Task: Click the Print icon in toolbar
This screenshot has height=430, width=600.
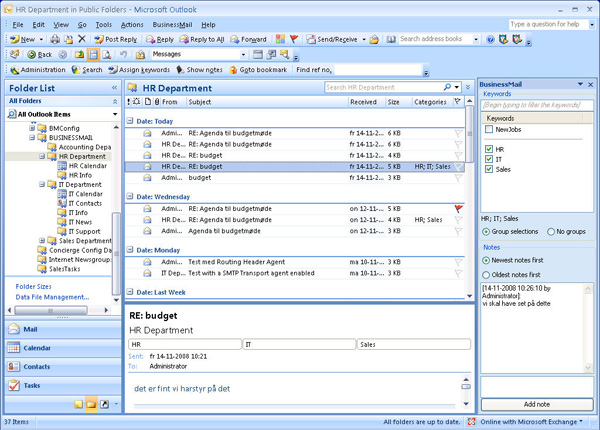Action: point(55,39)
